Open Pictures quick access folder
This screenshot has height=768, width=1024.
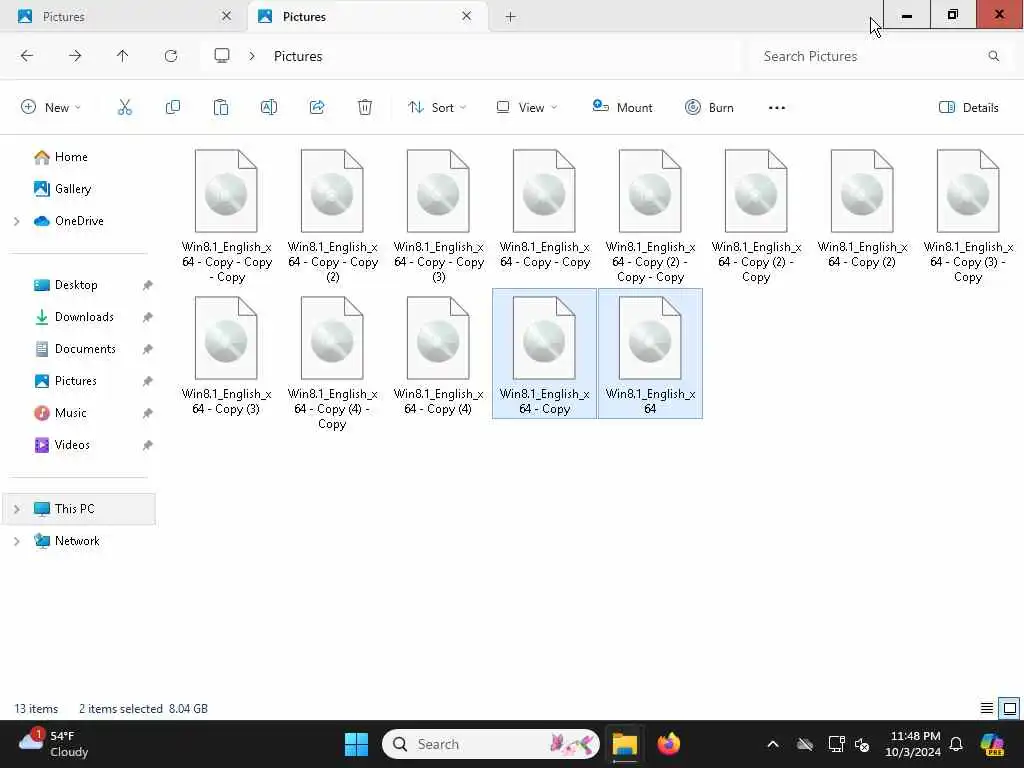pyautogui.click(x=76, y=381)
